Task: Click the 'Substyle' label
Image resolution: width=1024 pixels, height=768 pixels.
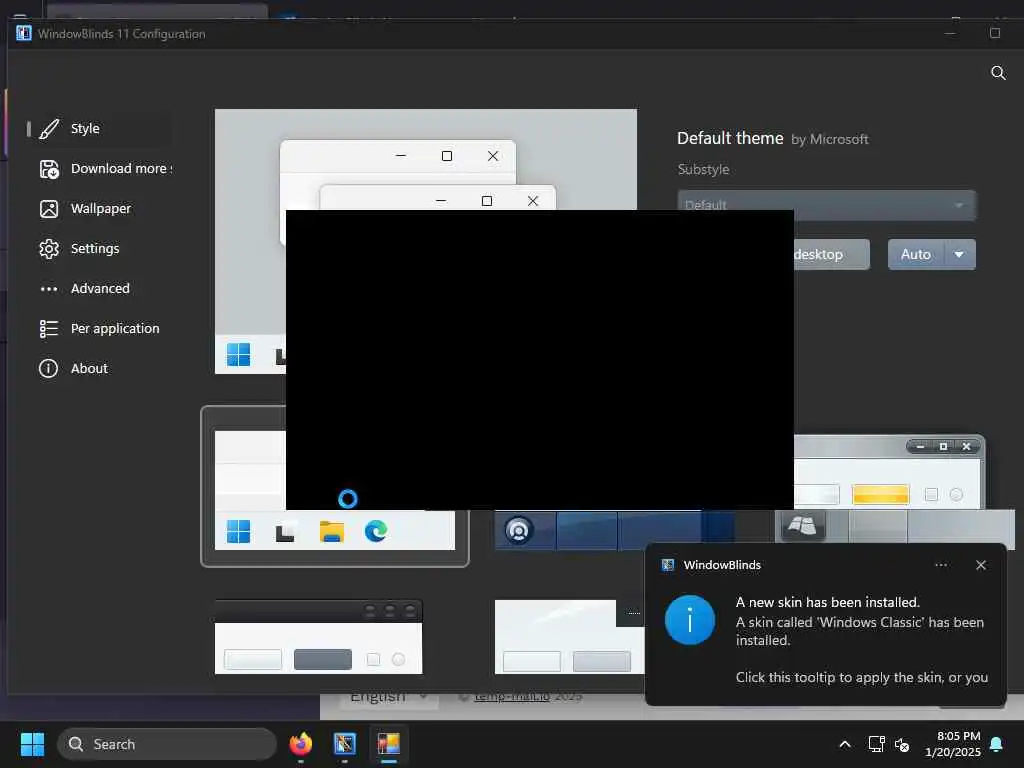Action: 703,169
